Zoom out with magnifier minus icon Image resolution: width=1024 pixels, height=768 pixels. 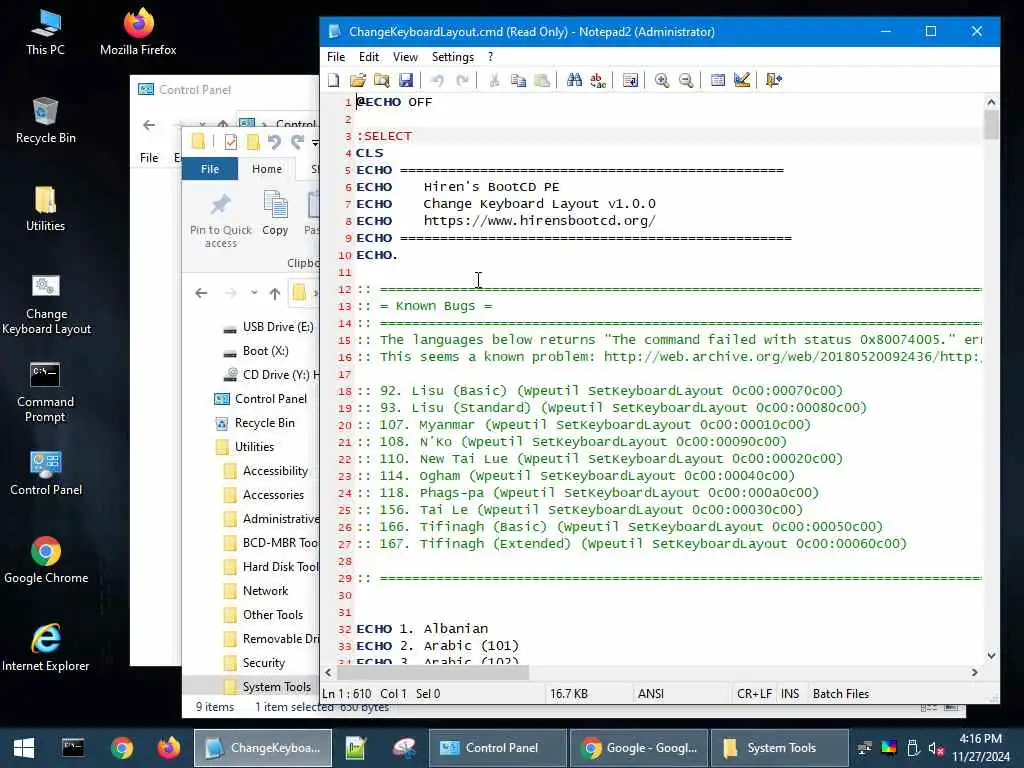(x=686, y=80)
